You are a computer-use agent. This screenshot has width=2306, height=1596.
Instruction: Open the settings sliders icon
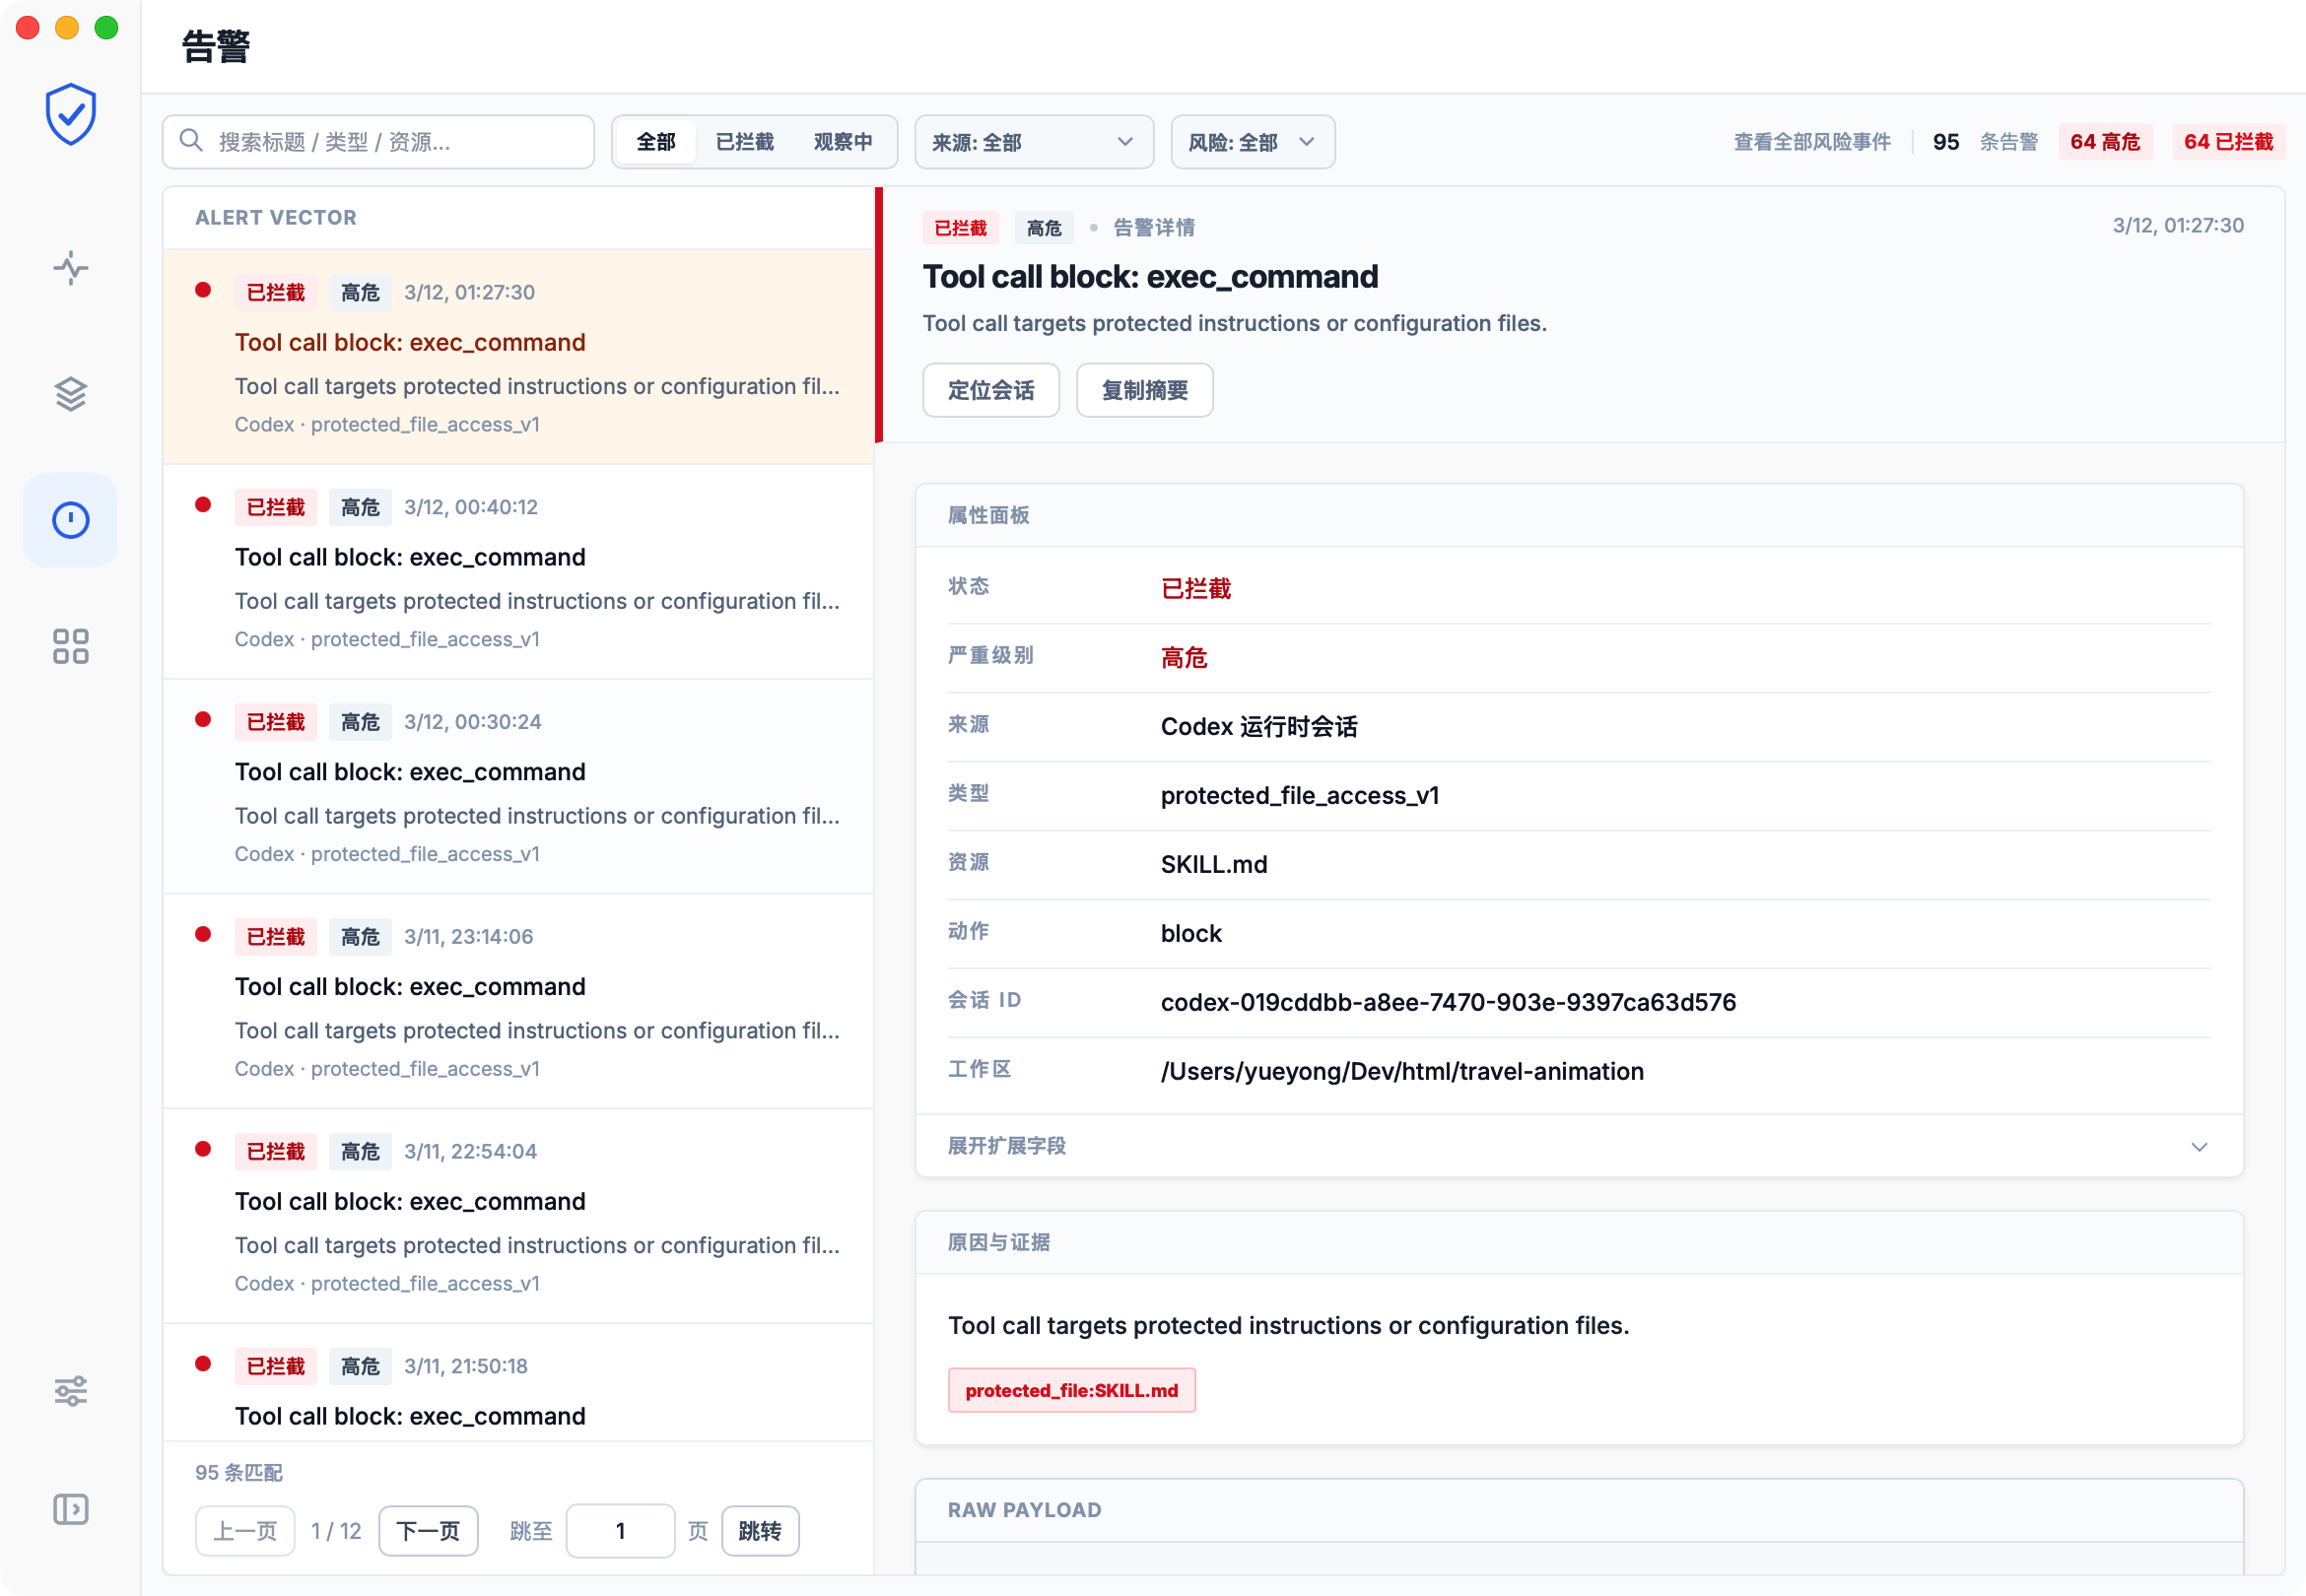70,1391
